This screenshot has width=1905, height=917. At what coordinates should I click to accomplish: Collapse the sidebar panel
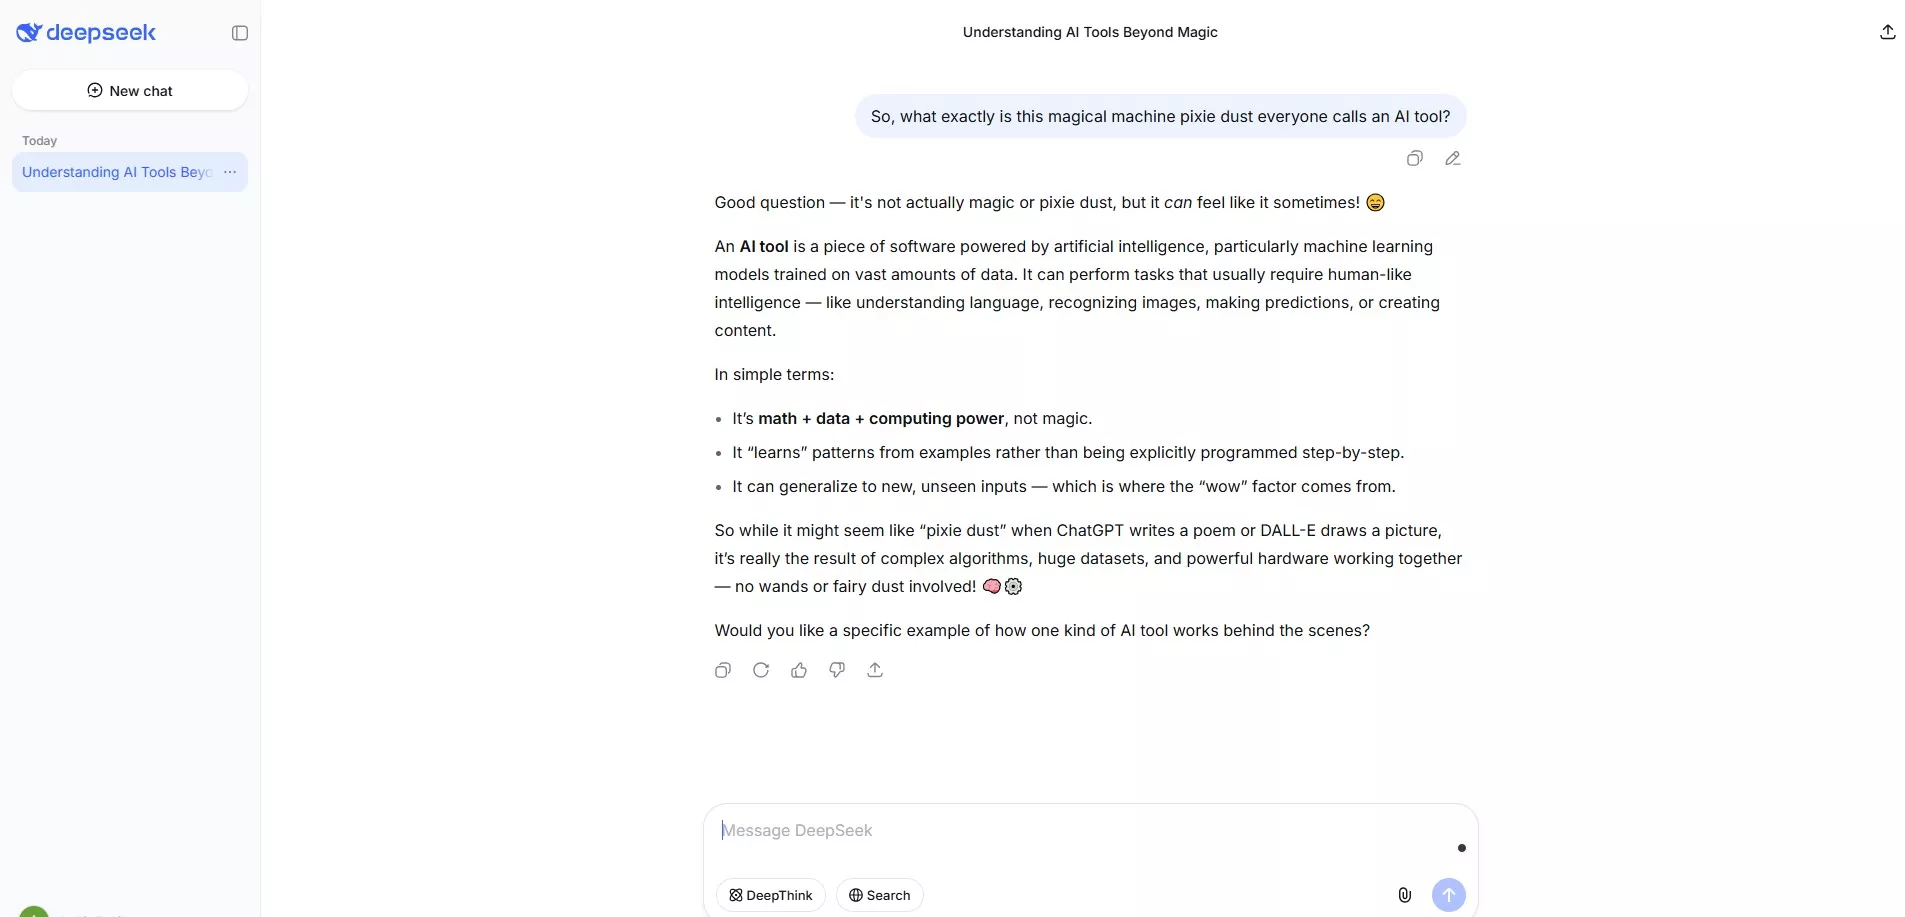240,33
